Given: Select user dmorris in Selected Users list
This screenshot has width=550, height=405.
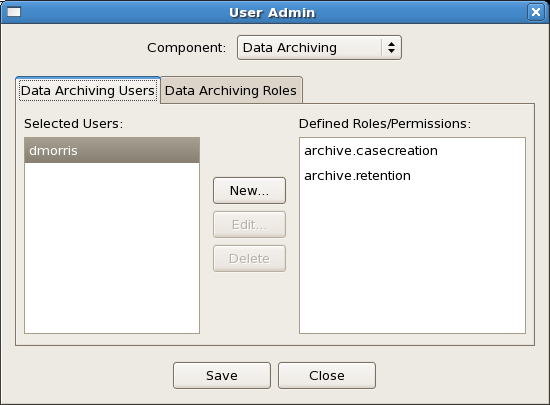Looking at the screenshot, I should tap(112, 150).
